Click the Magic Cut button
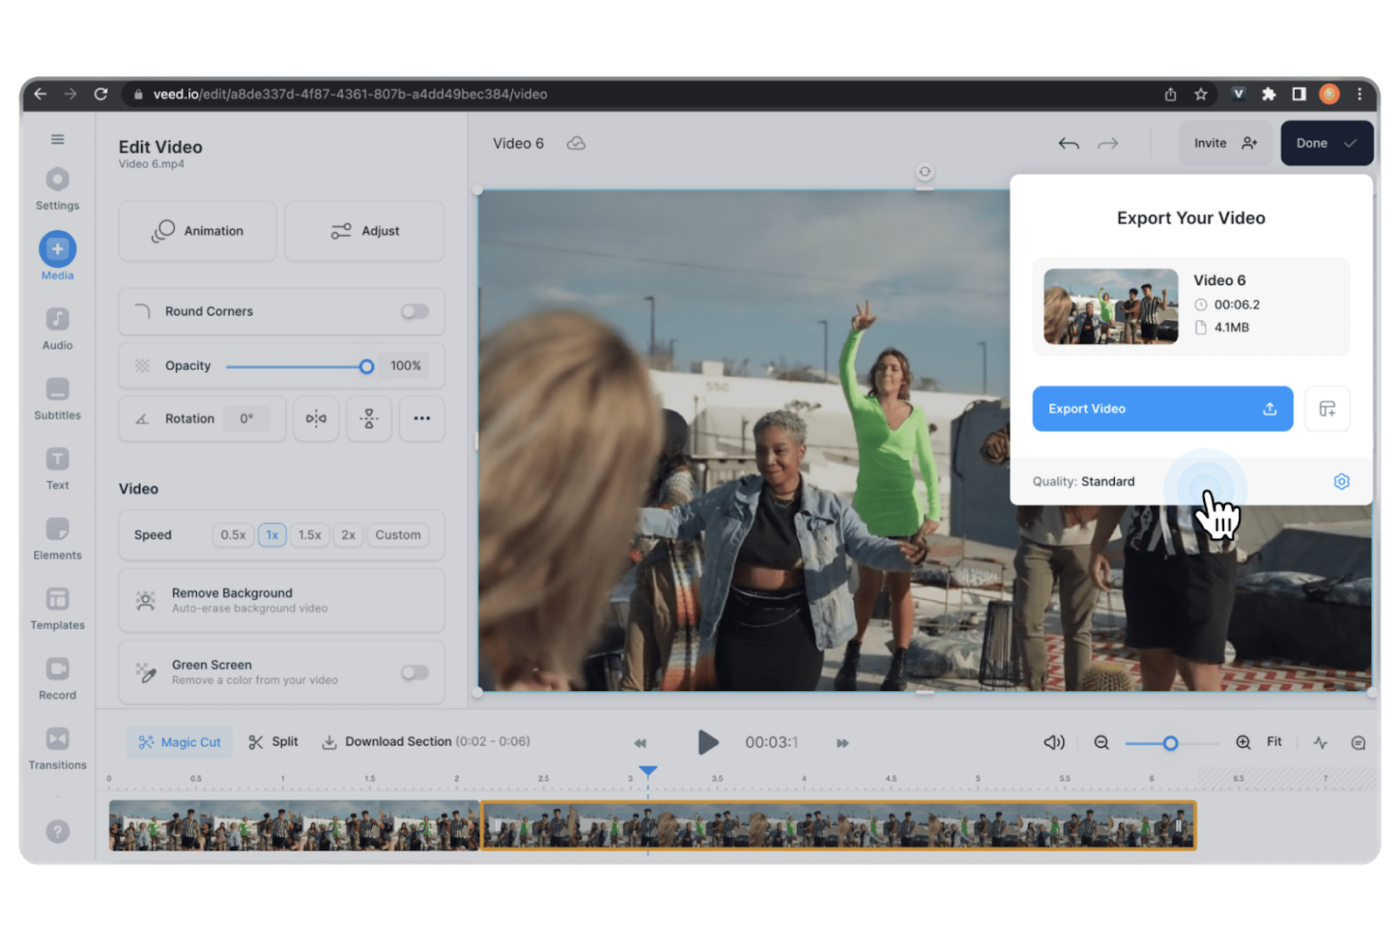Screen dimensions: 1400x942 pos(180,742)
